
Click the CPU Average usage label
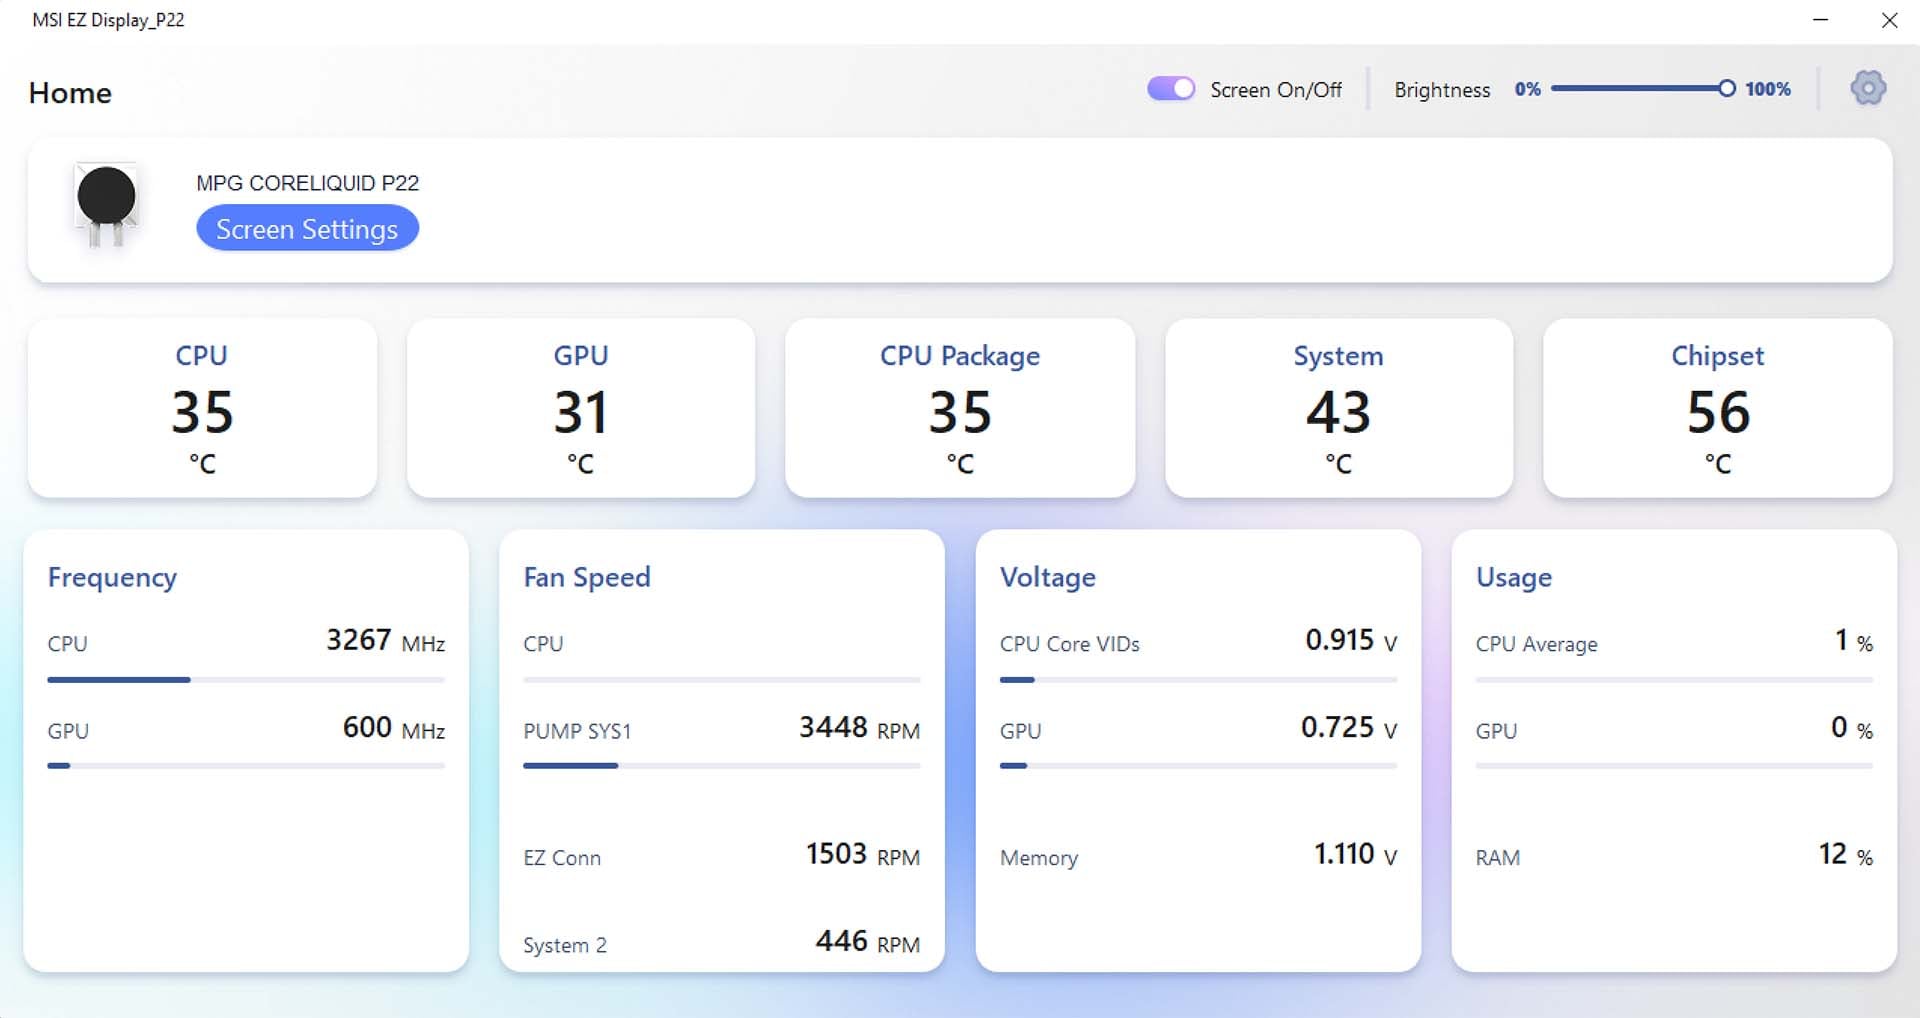(x=1537, y=644)
